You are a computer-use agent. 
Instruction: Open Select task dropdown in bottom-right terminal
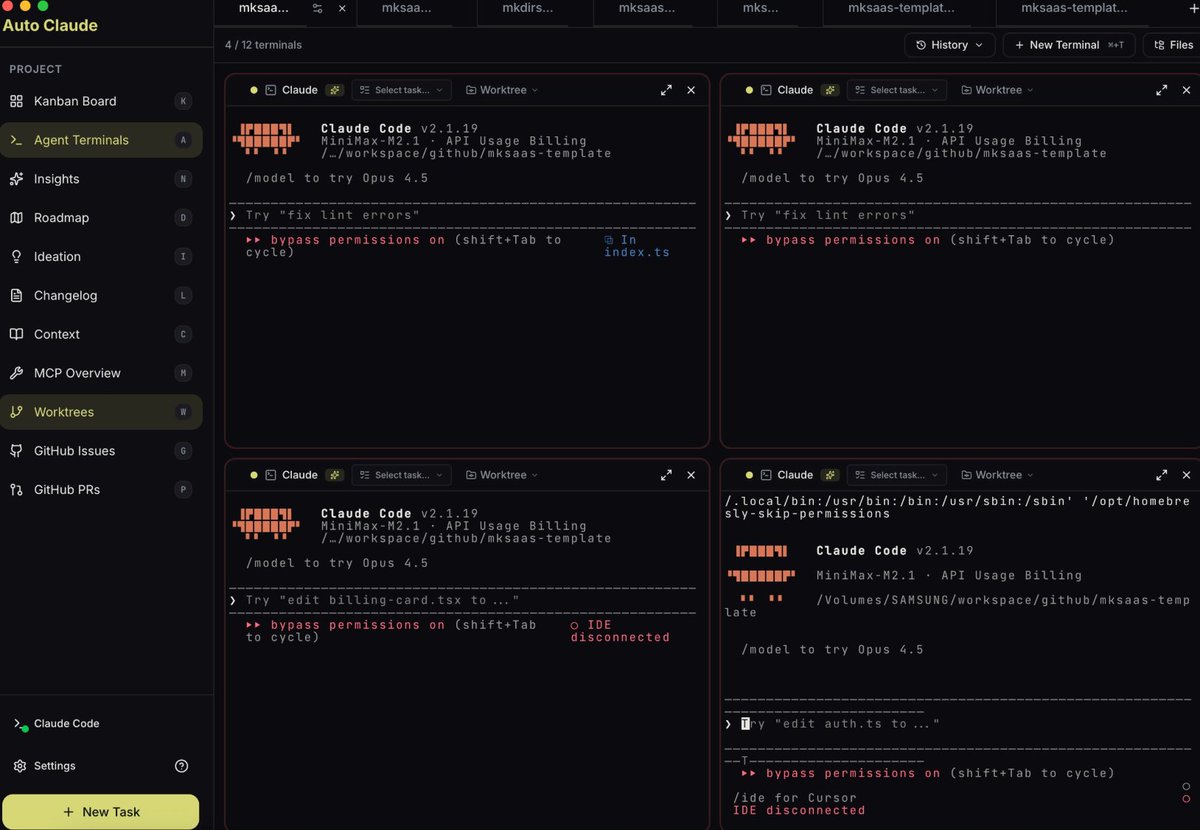coord(896,475)
